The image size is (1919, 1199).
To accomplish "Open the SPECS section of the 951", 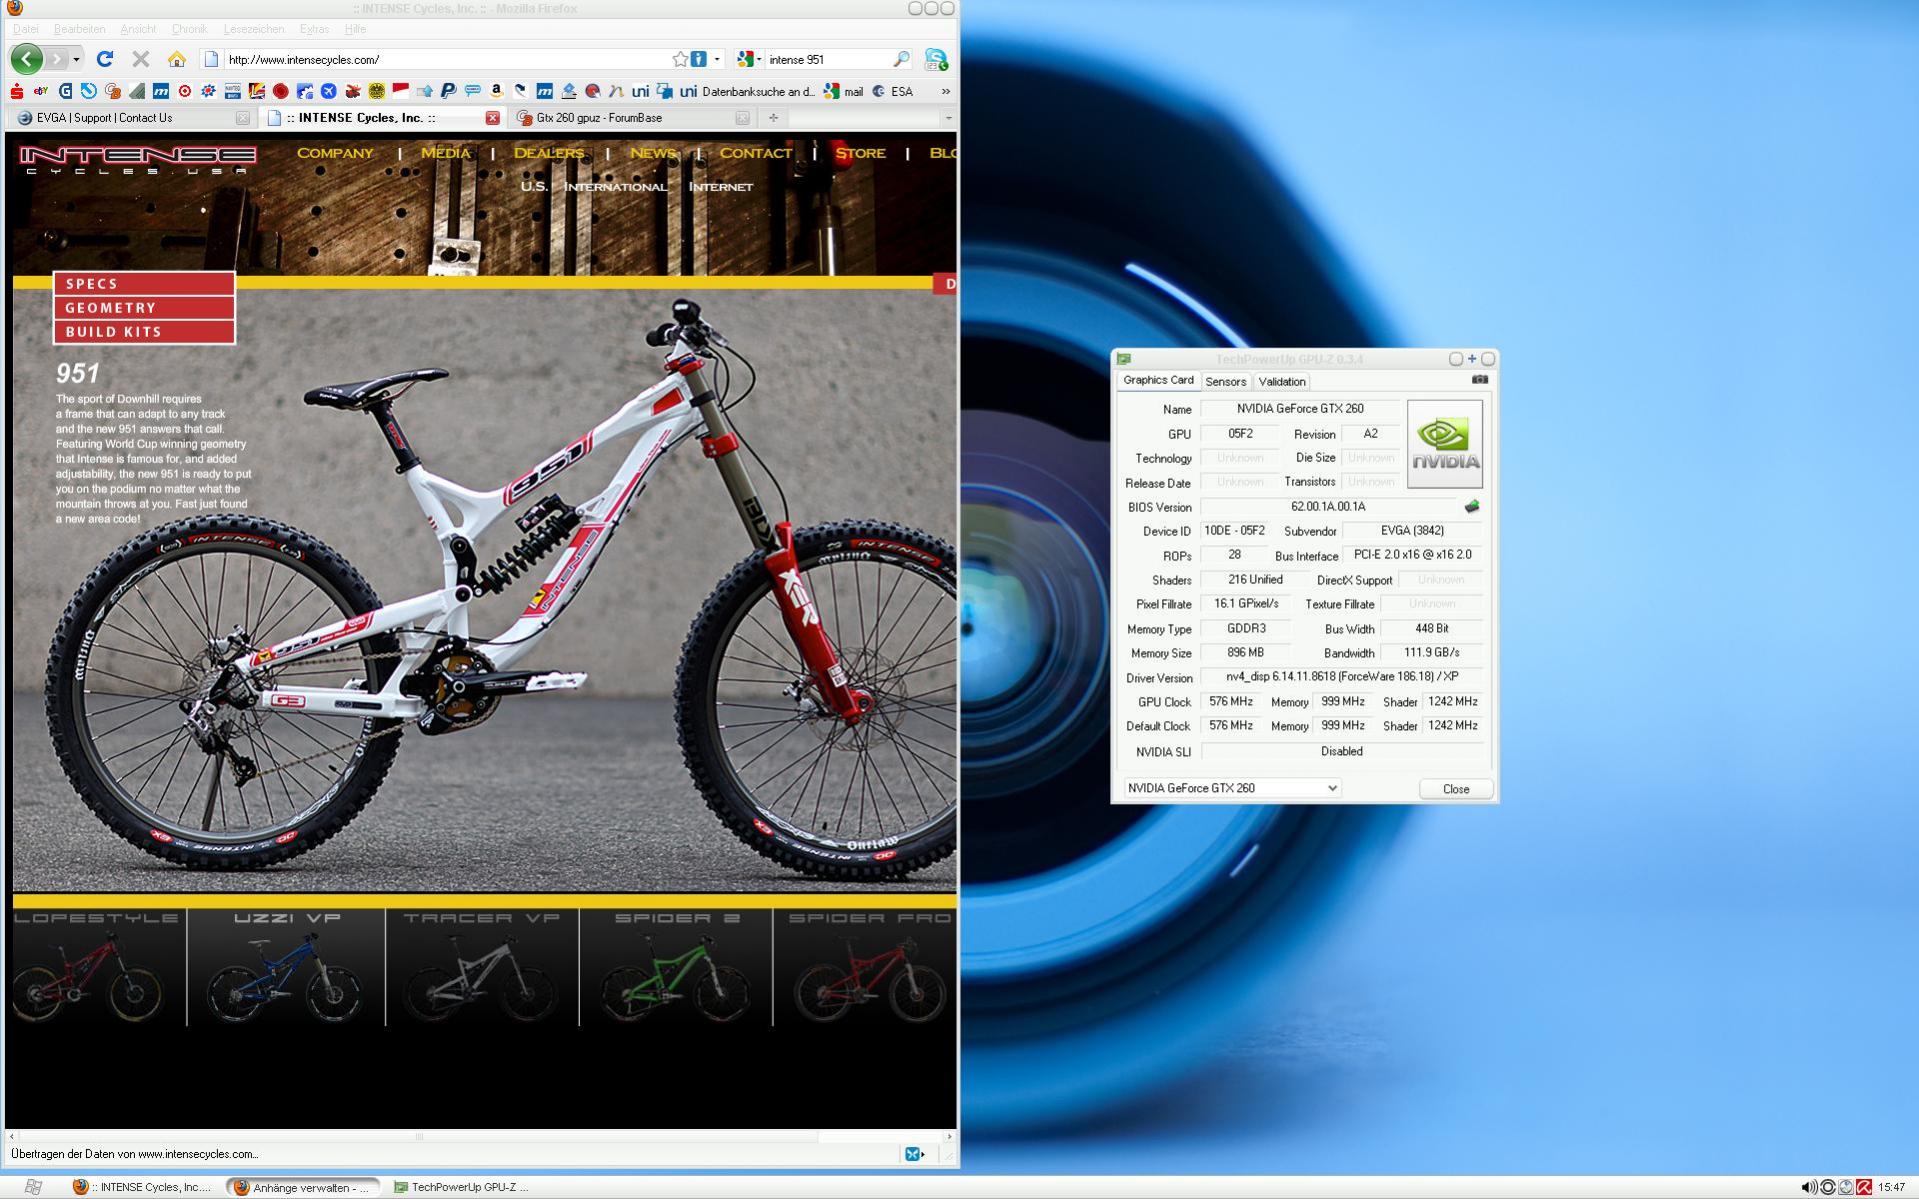I will (145, 284).
